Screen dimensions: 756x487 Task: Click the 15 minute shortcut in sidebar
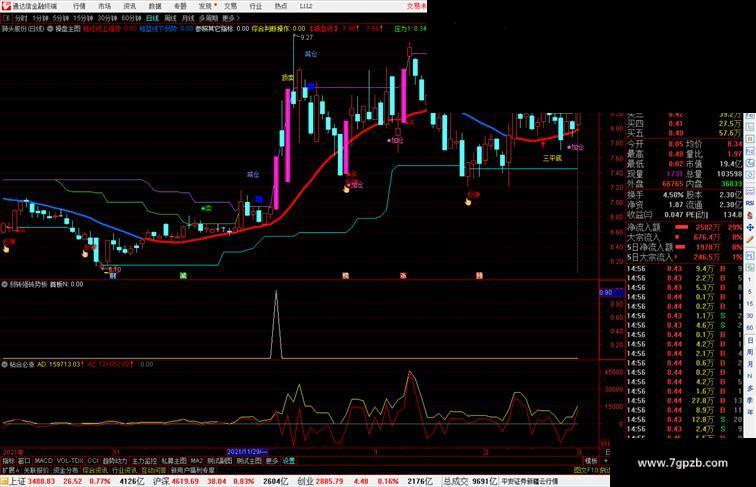[x=750, y=304]
